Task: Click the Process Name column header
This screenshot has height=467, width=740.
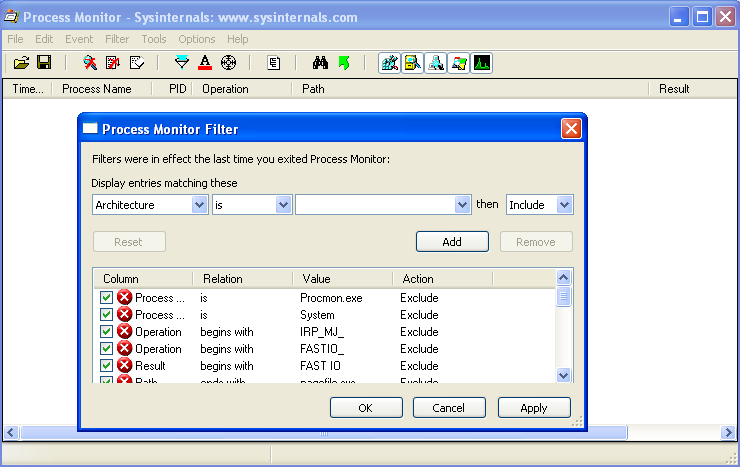Action: (x=101, y=89)
